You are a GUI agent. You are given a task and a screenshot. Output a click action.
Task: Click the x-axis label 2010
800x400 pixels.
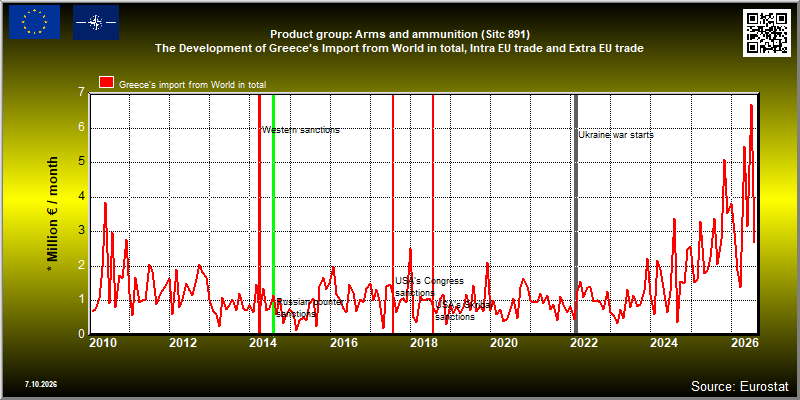point(102,343)
